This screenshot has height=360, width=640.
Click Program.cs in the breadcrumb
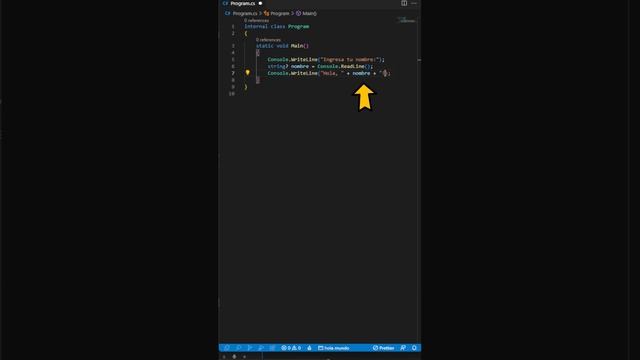pos(244,13)
